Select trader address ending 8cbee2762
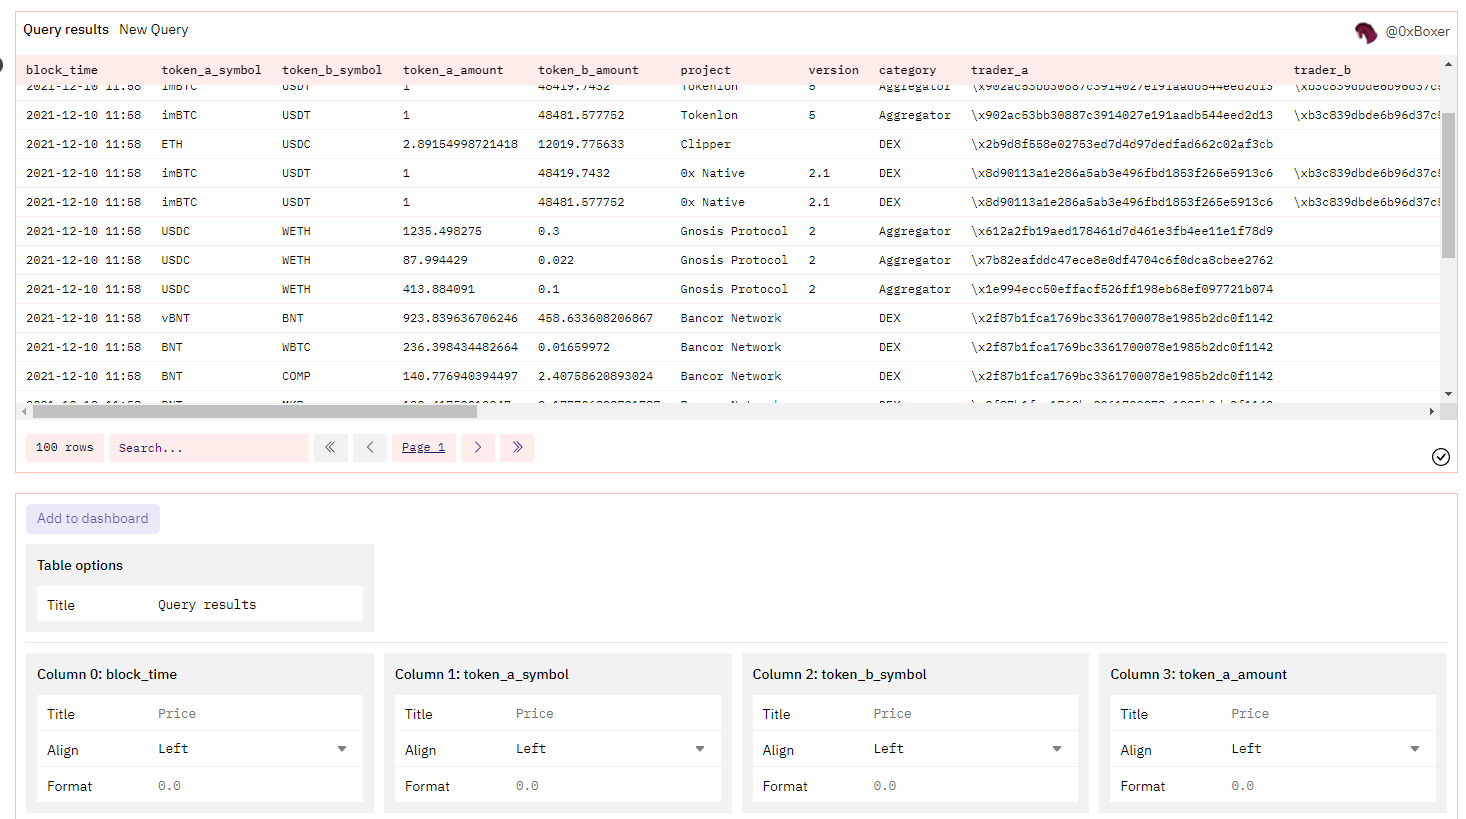The width and height of the screenshot is (1466, 819). click(1122, 260)
